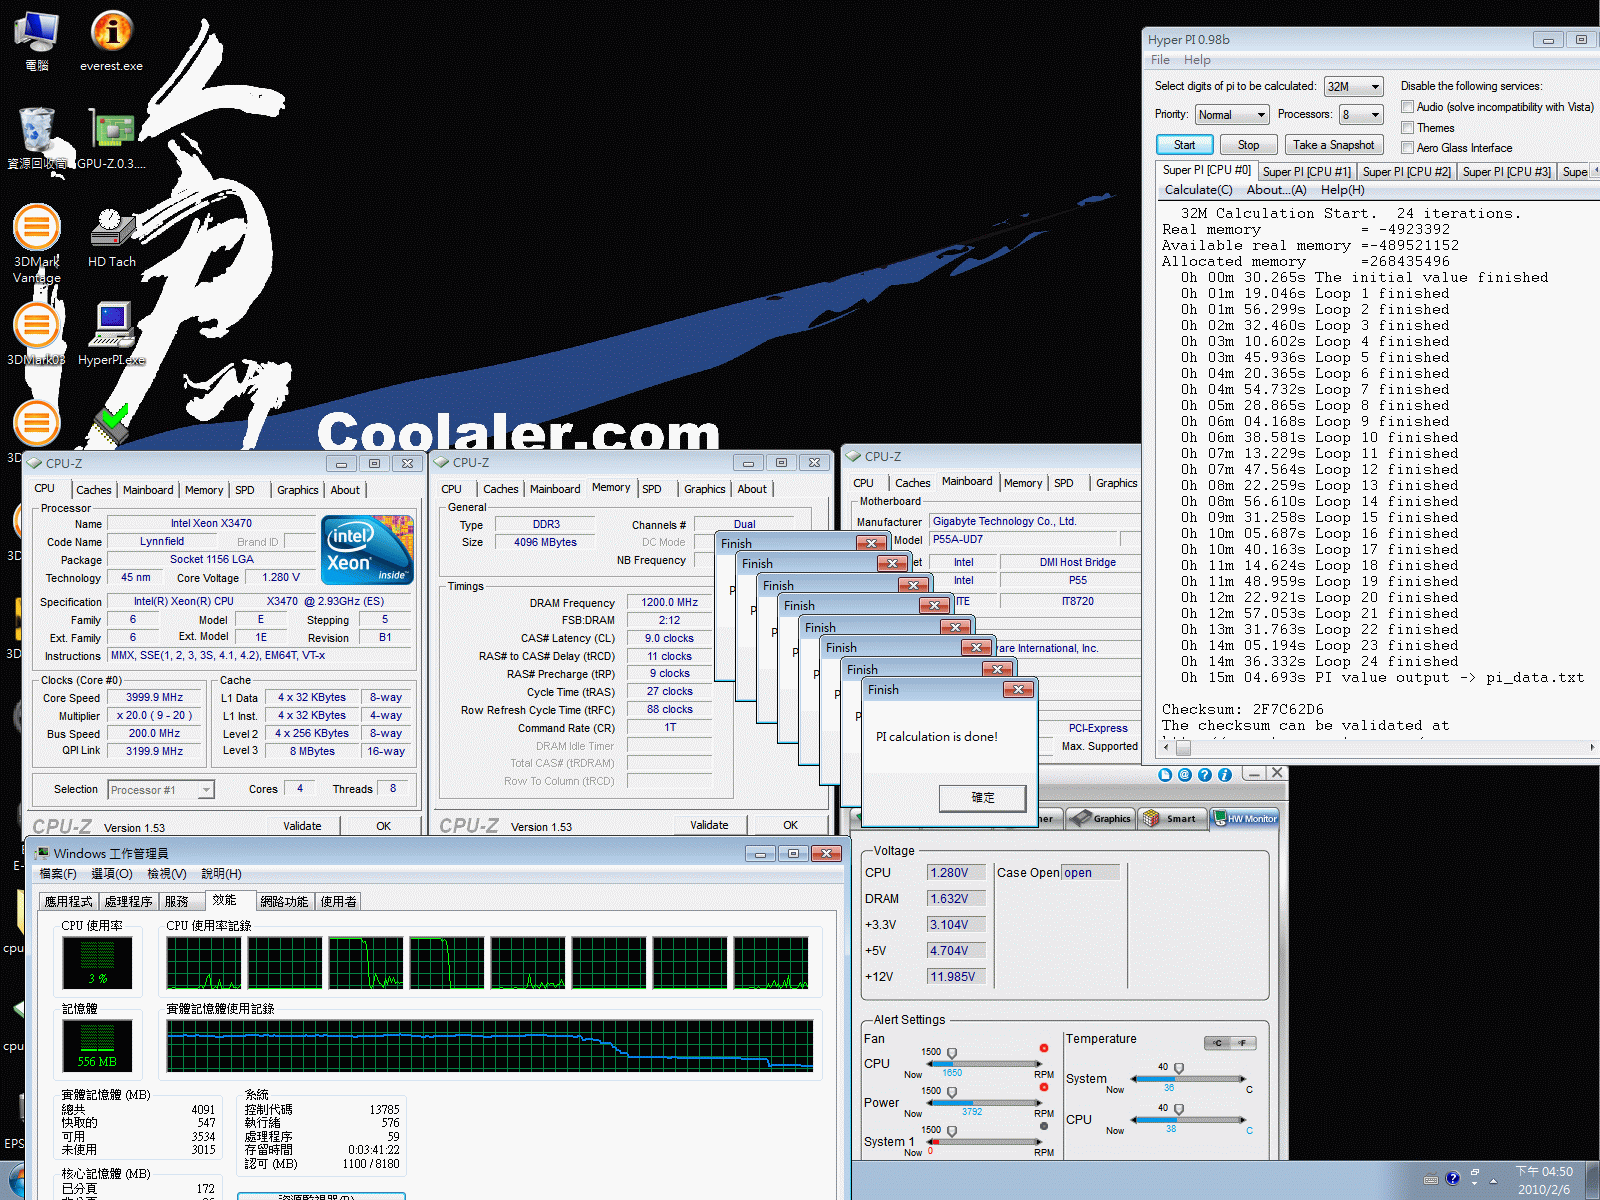
Task: Click the Start button in Hyper PI
Action: (1184, 145)
